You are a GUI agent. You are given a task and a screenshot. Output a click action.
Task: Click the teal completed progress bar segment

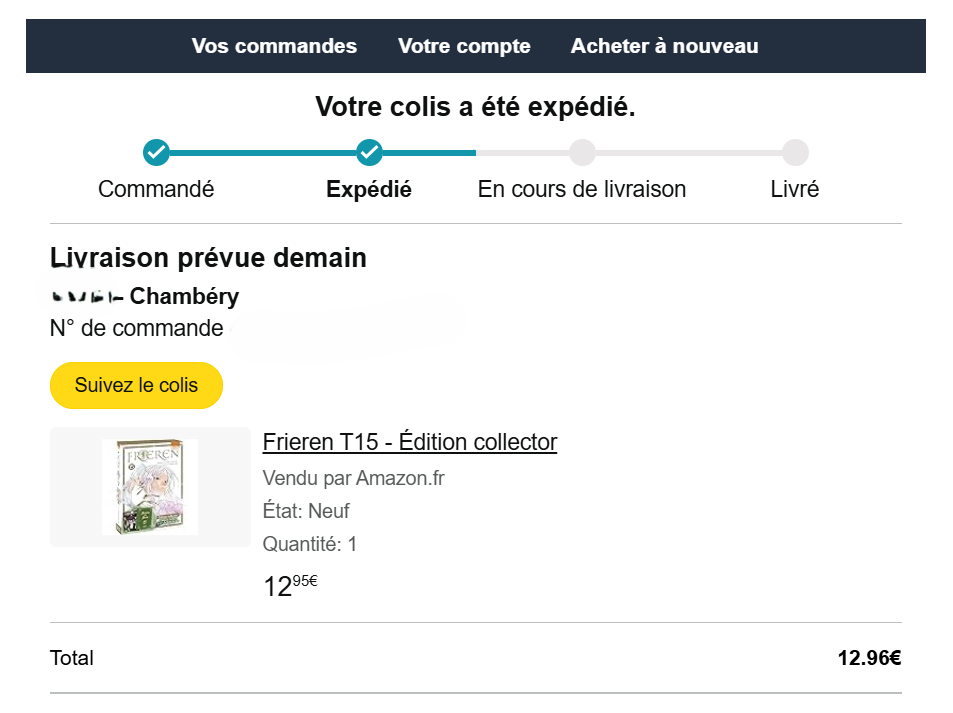(262, 153)
